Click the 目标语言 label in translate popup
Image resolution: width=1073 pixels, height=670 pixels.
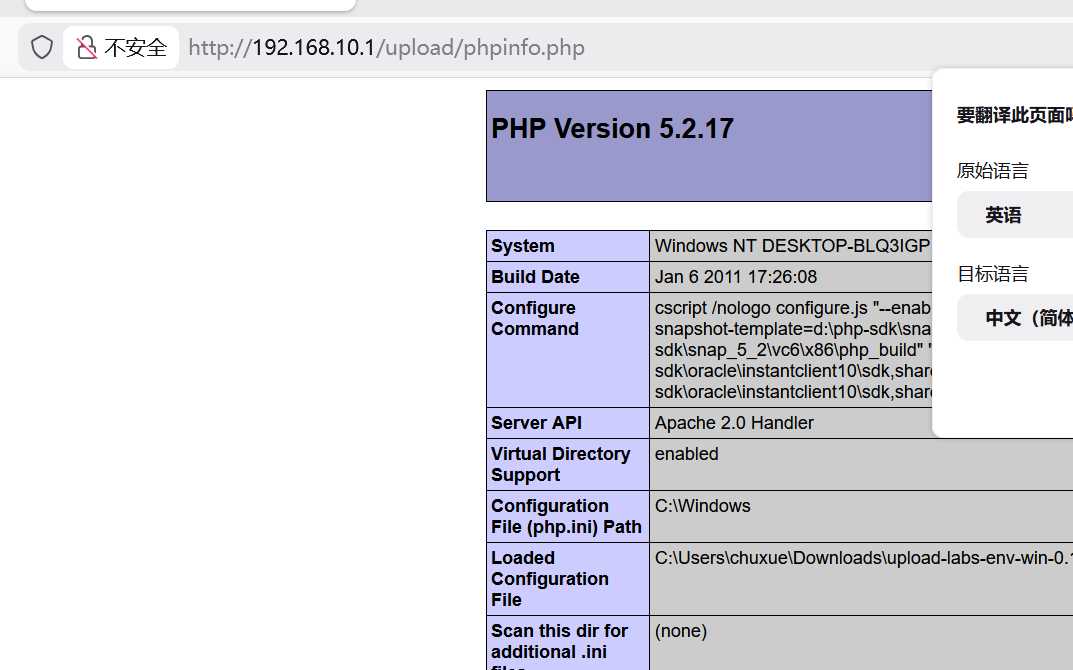[992, 274]
